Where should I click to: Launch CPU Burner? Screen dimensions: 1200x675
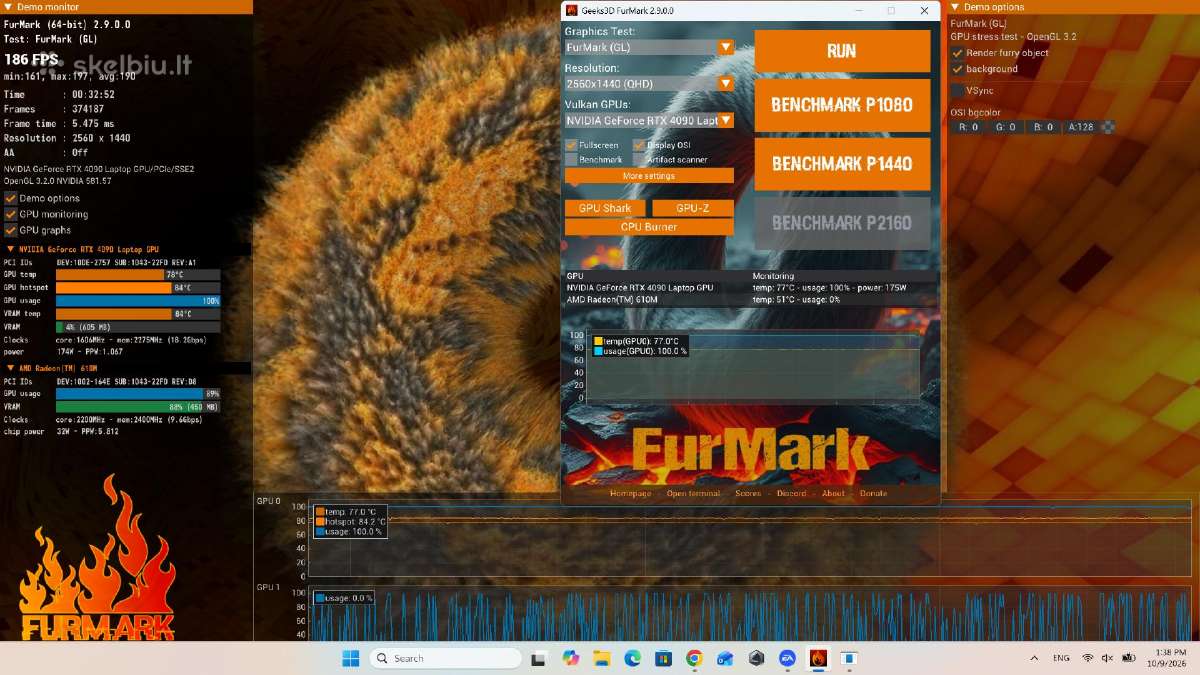(x=649, y=227)
